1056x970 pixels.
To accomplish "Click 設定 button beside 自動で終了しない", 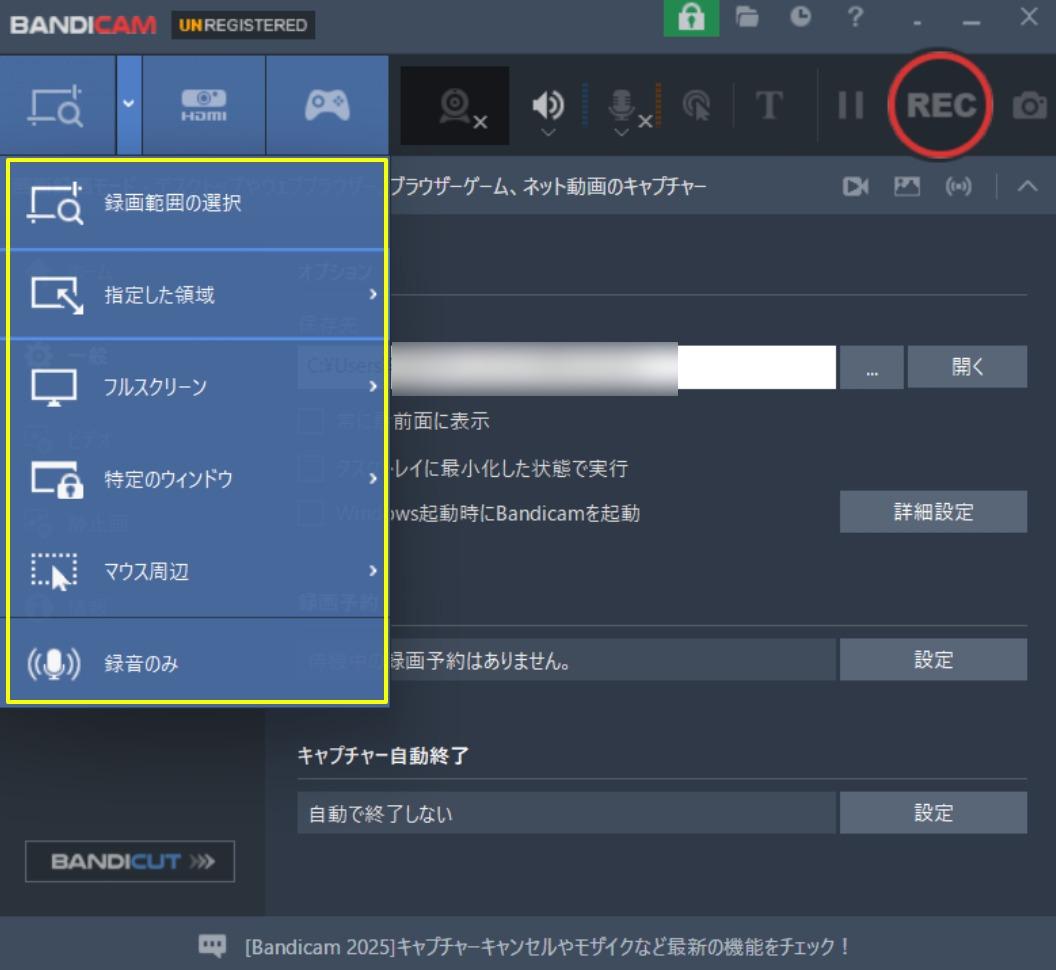I will (x=933, y=812).
